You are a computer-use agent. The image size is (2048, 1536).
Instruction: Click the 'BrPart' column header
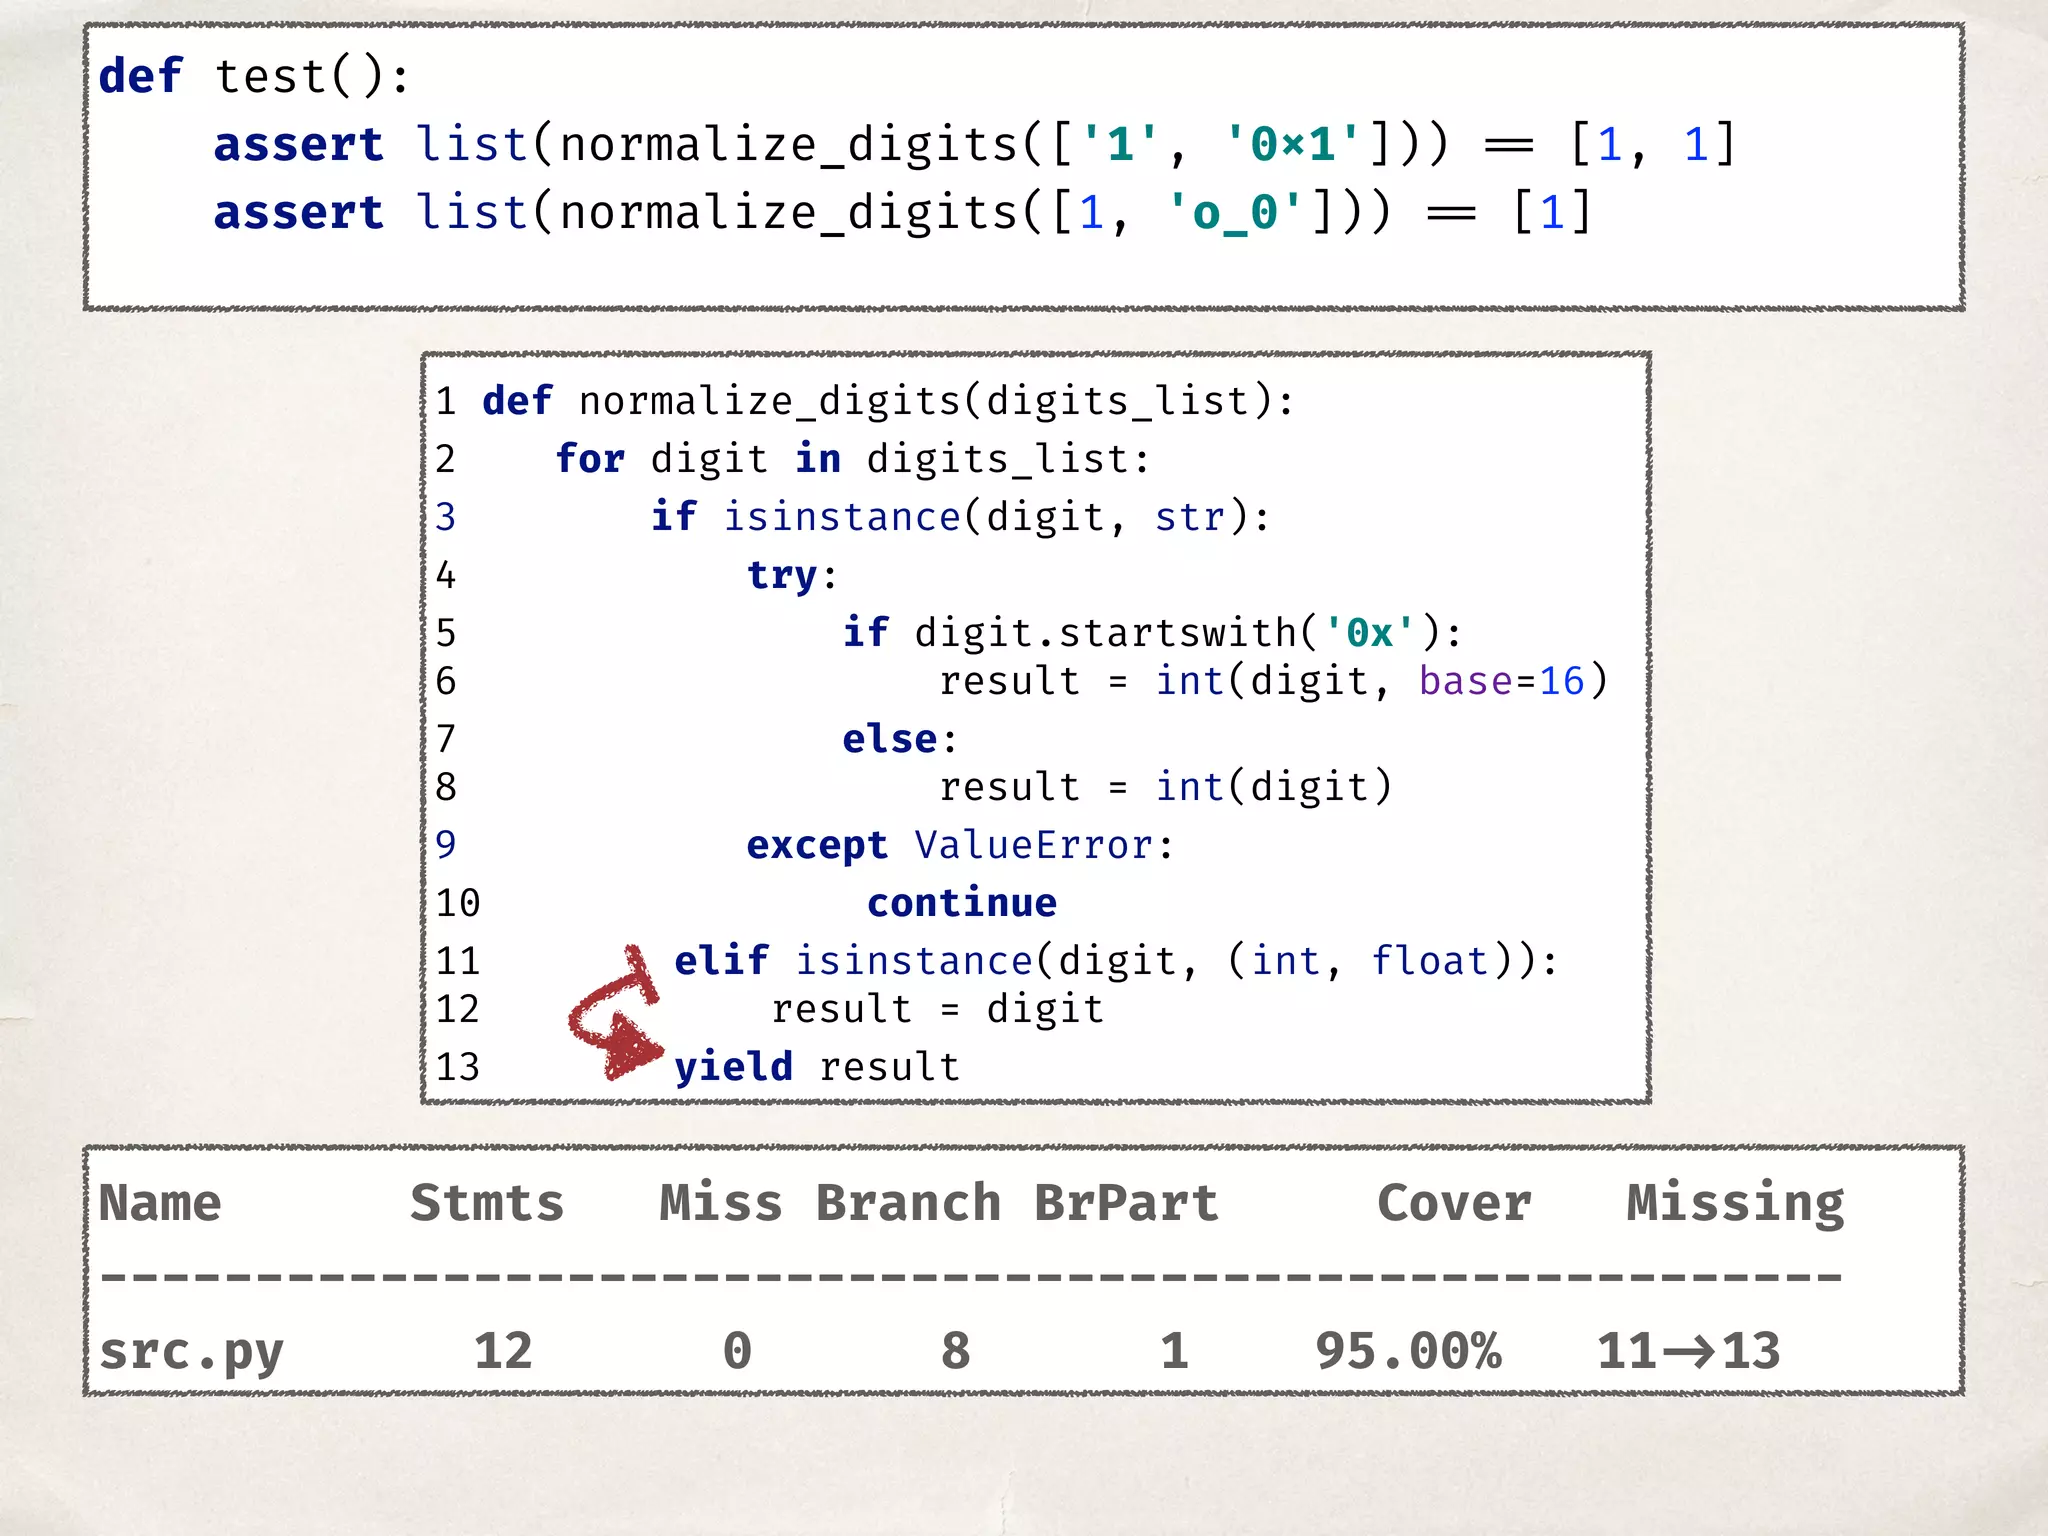(1126, 1203)
